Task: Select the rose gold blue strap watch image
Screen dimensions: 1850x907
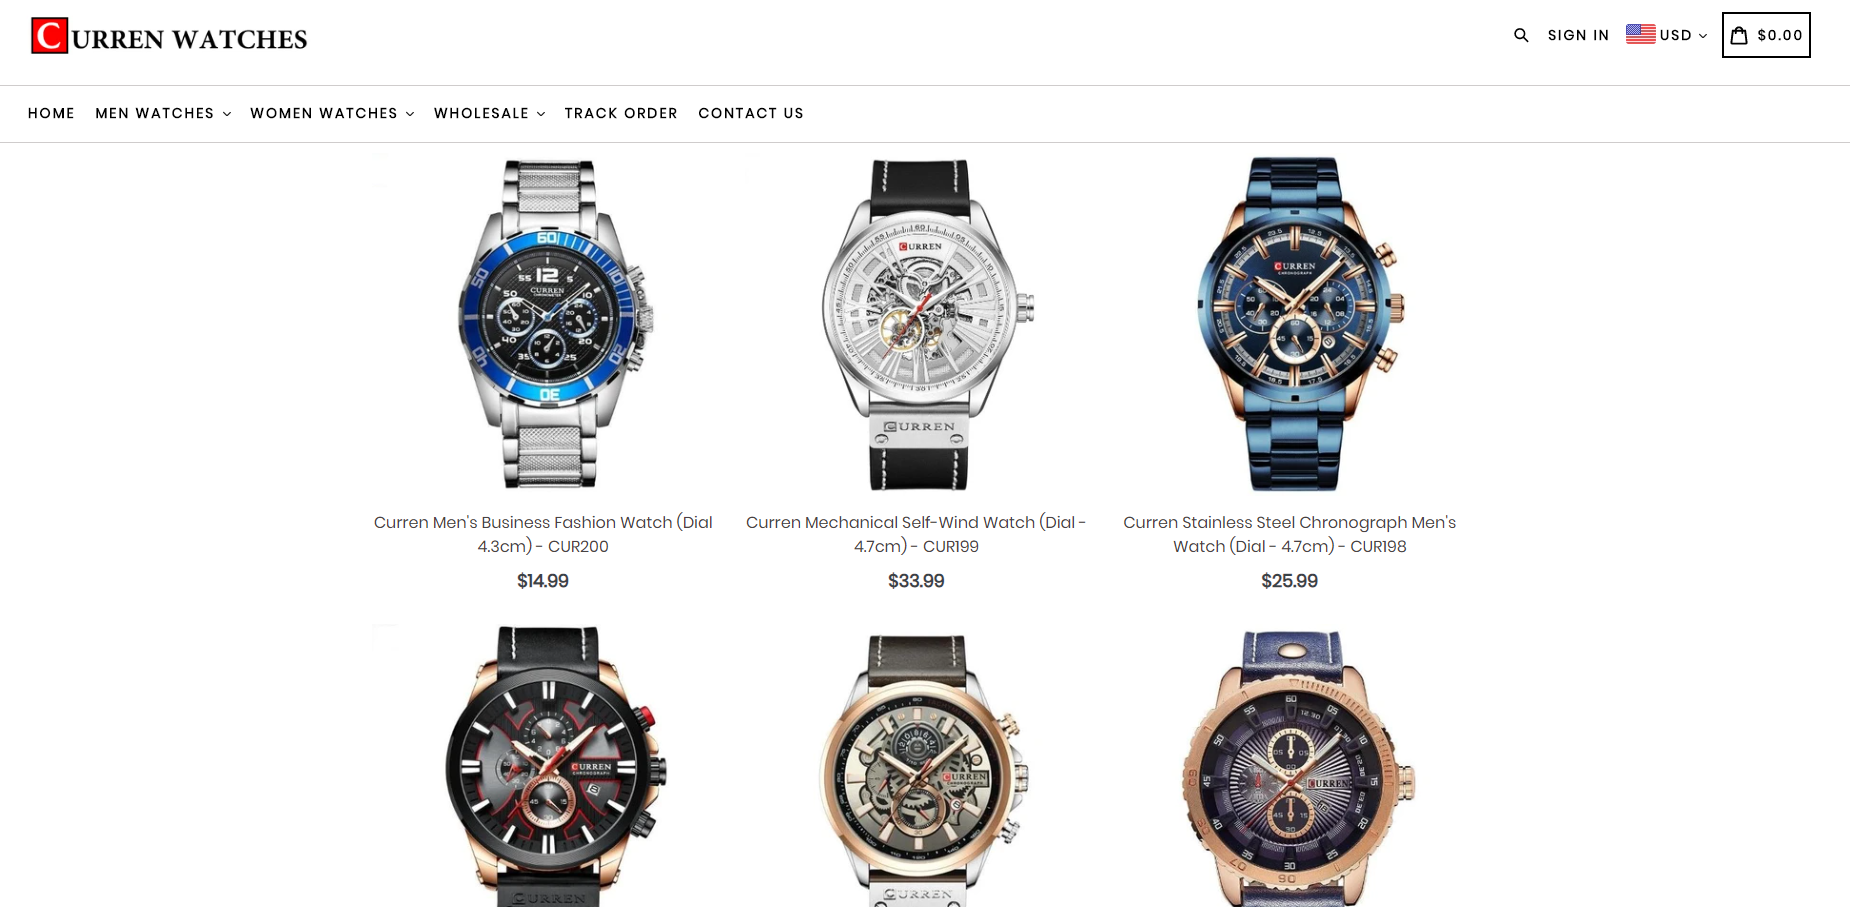Action: 1297,768
